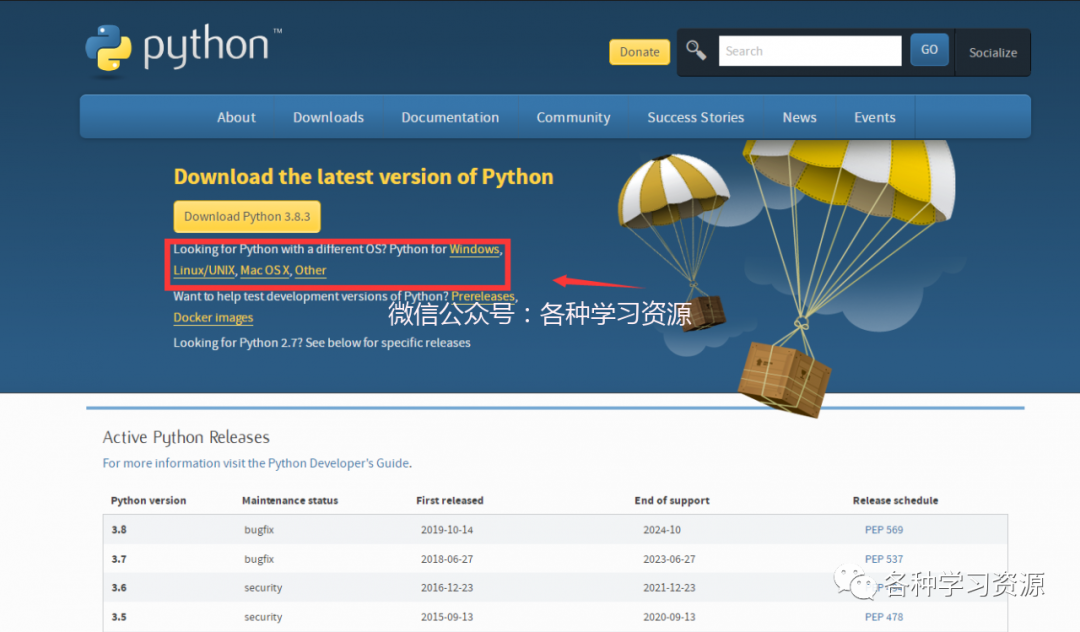This screenshot has width=1080, height=632.
Task: Click the magnifying glass search icon
Action: tap(696, 50)
